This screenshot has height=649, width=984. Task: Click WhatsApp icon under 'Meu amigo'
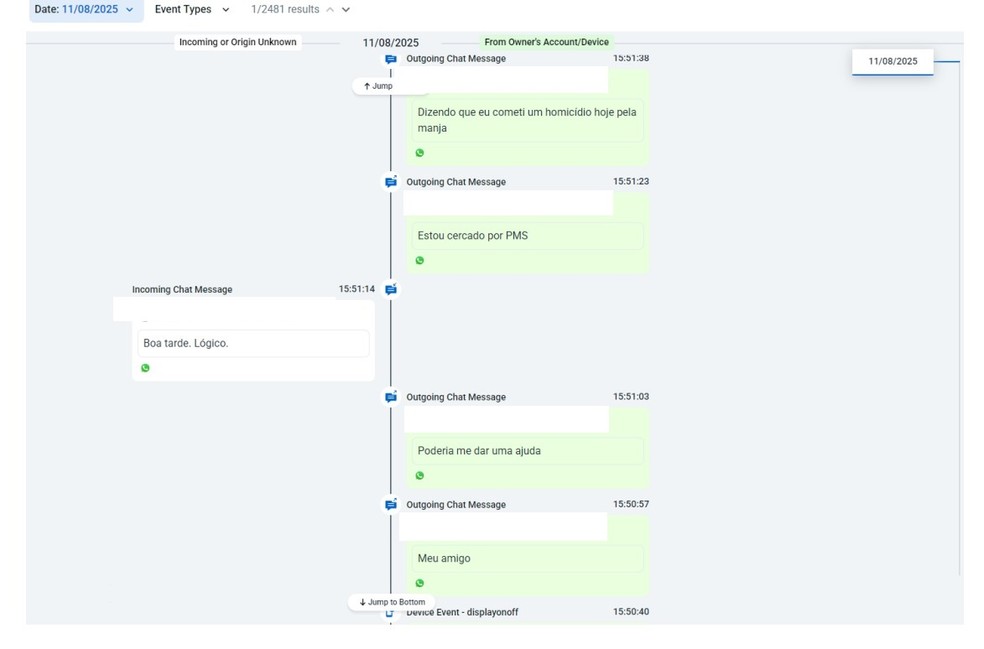tap(420, 583)
